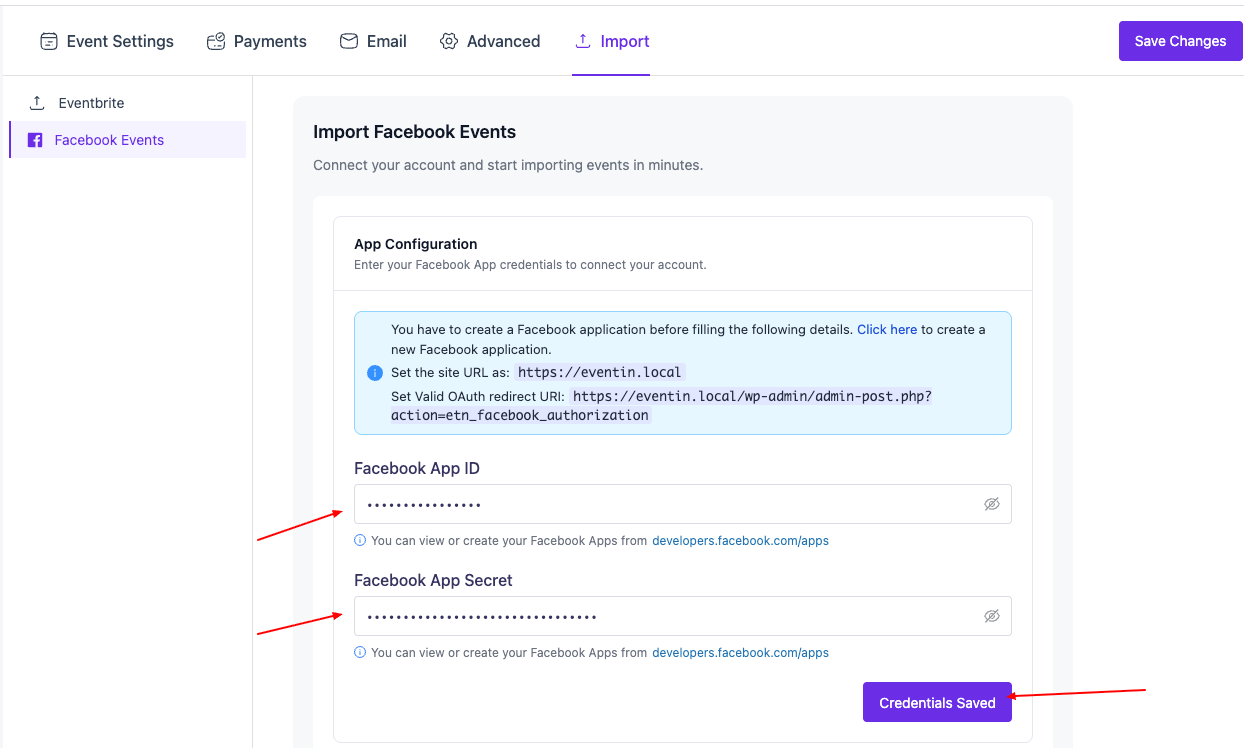This screenshot has height=748, width=1244.
Task: Click the Facebook logo icon in sidebar
Action: pyautogui.click(x=35, y=140)
